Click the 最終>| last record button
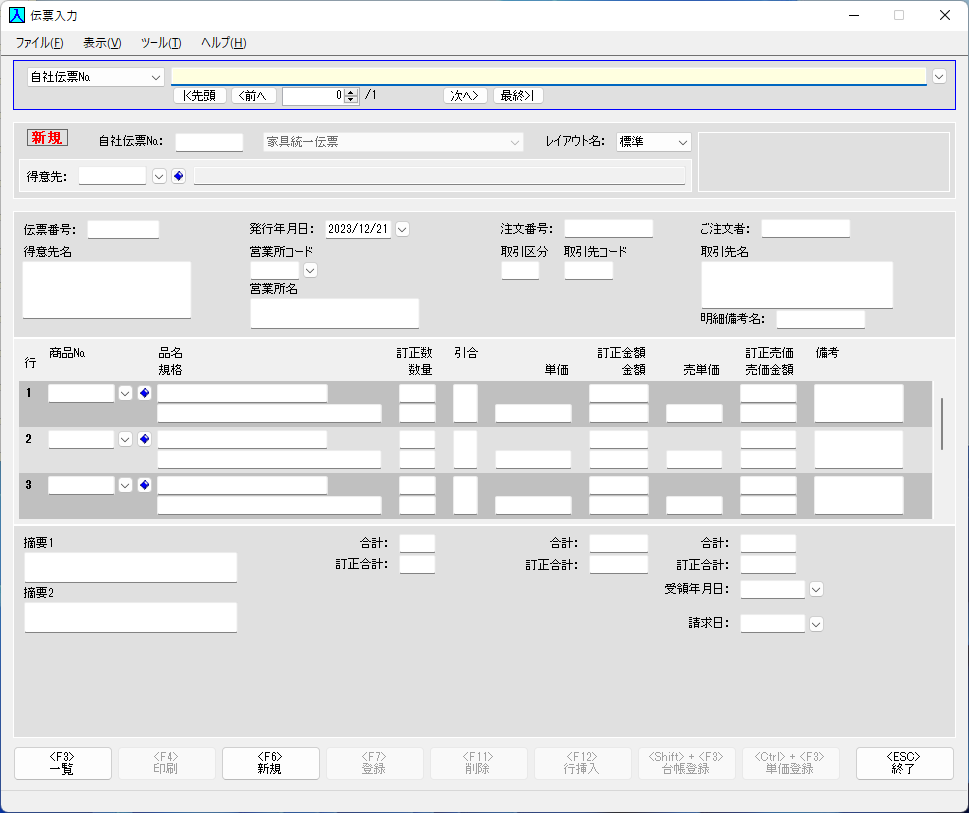 518,96
